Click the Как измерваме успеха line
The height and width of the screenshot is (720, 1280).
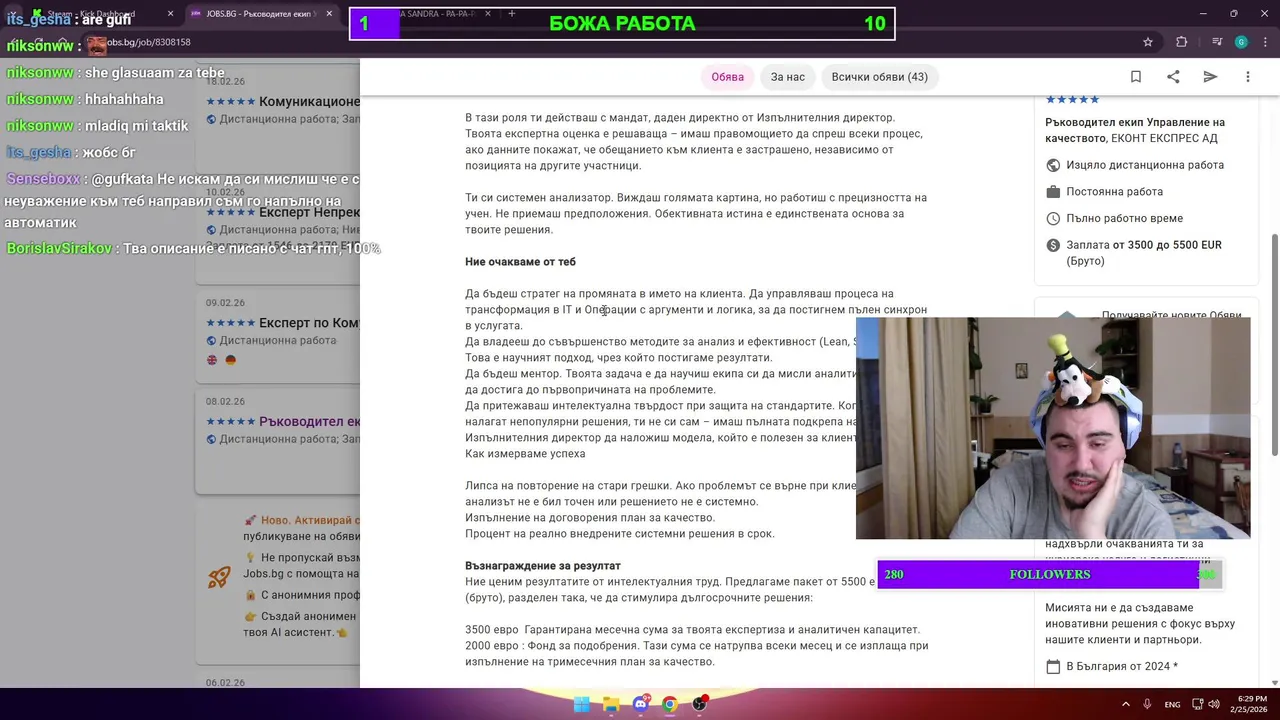(525, 454)
